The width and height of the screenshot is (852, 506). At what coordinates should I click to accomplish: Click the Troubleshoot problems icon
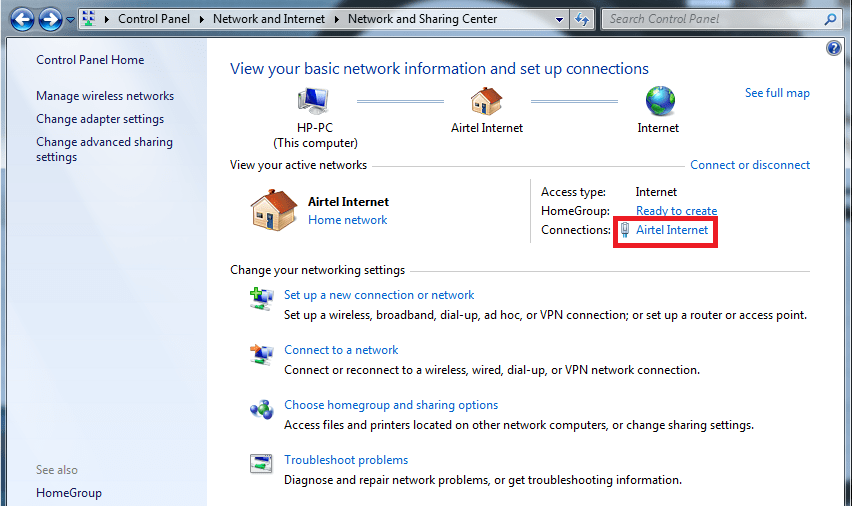click(x=261, y=464)
